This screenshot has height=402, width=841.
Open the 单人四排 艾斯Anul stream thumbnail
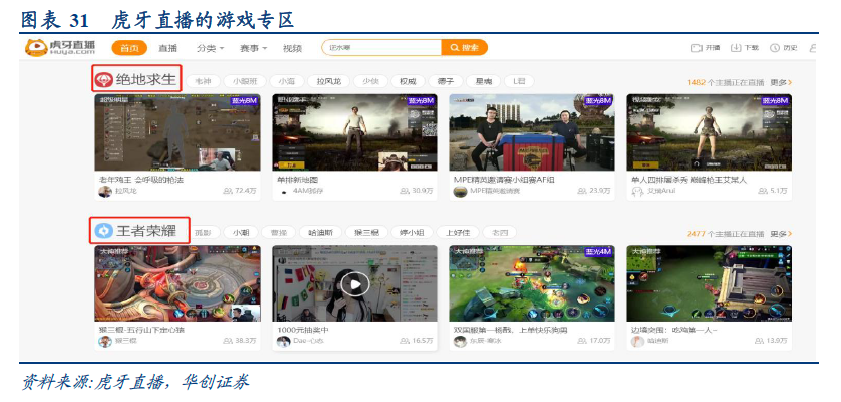(x=709, y=132)
